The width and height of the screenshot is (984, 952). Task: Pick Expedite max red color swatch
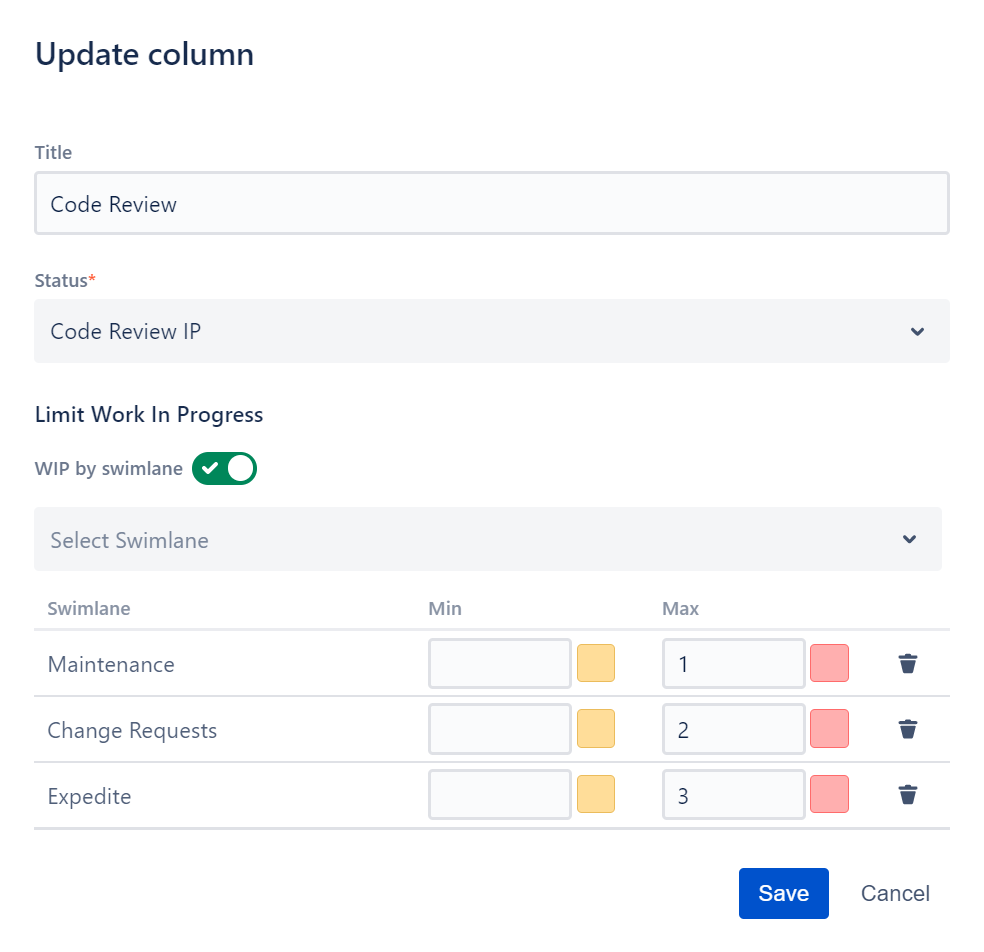tap(829, 794)
